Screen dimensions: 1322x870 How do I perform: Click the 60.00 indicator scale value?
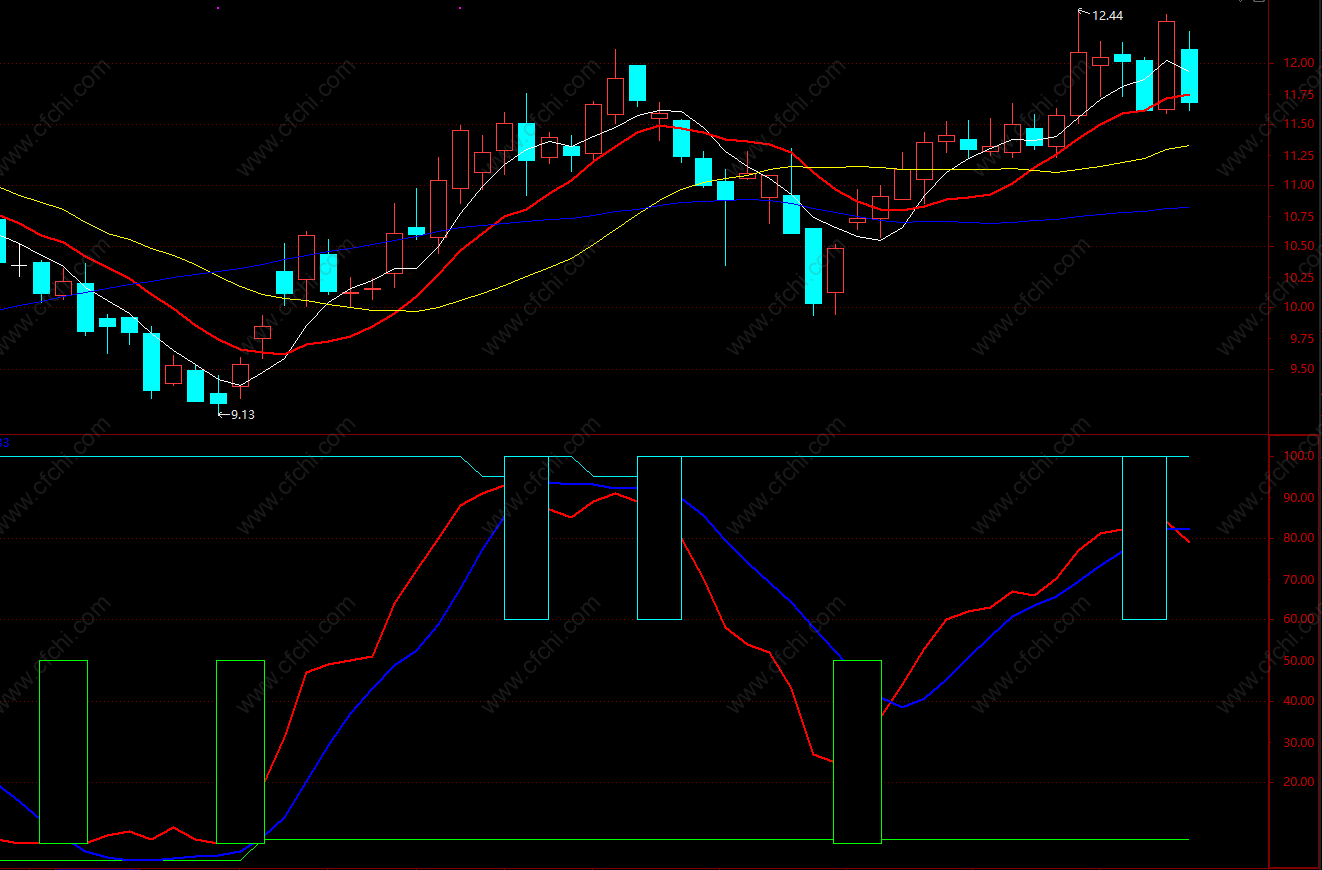tap(1298, 620)
